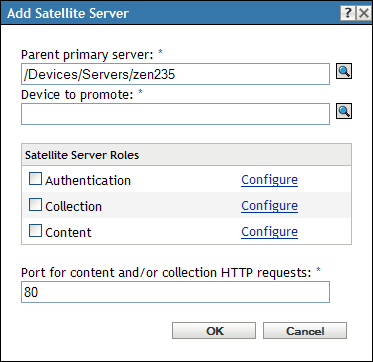Open Configure link for Authentication role
This screenshot has height=362, width=373.
pos(269,180)
